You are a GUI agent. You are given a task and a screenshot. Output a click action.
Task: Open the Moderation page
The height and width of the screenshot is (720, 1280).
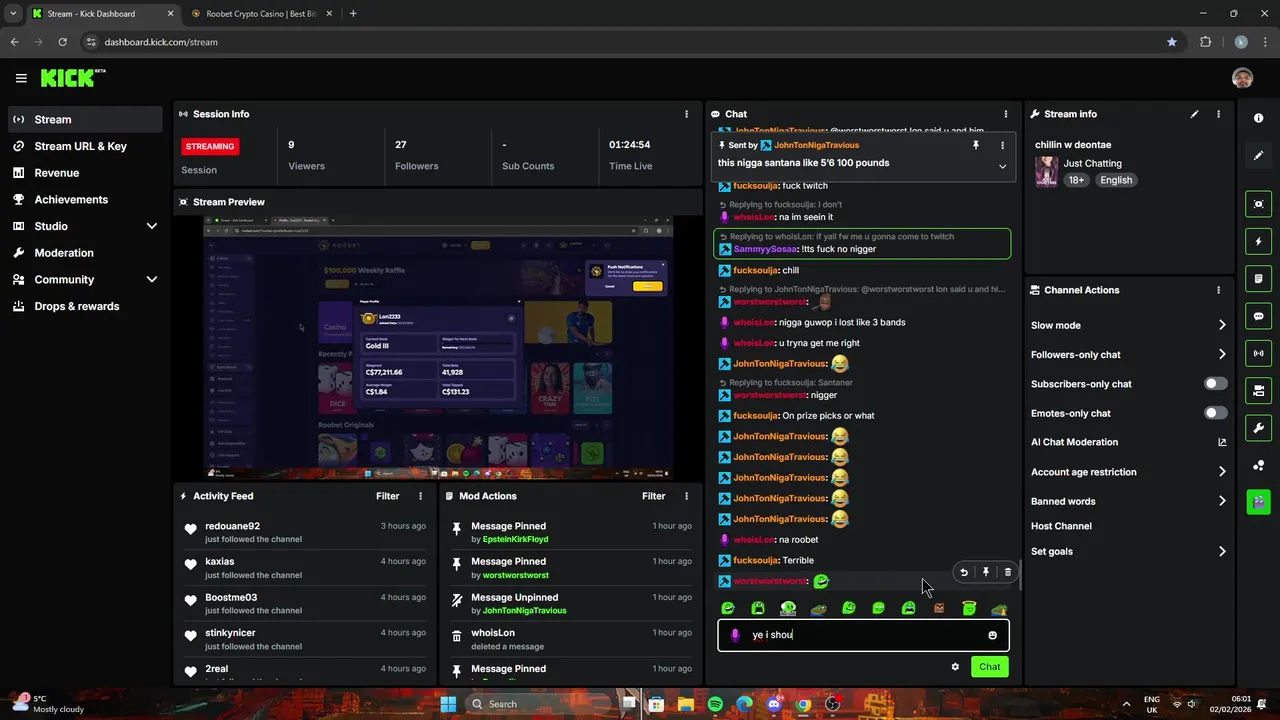[x=85, y=253]
